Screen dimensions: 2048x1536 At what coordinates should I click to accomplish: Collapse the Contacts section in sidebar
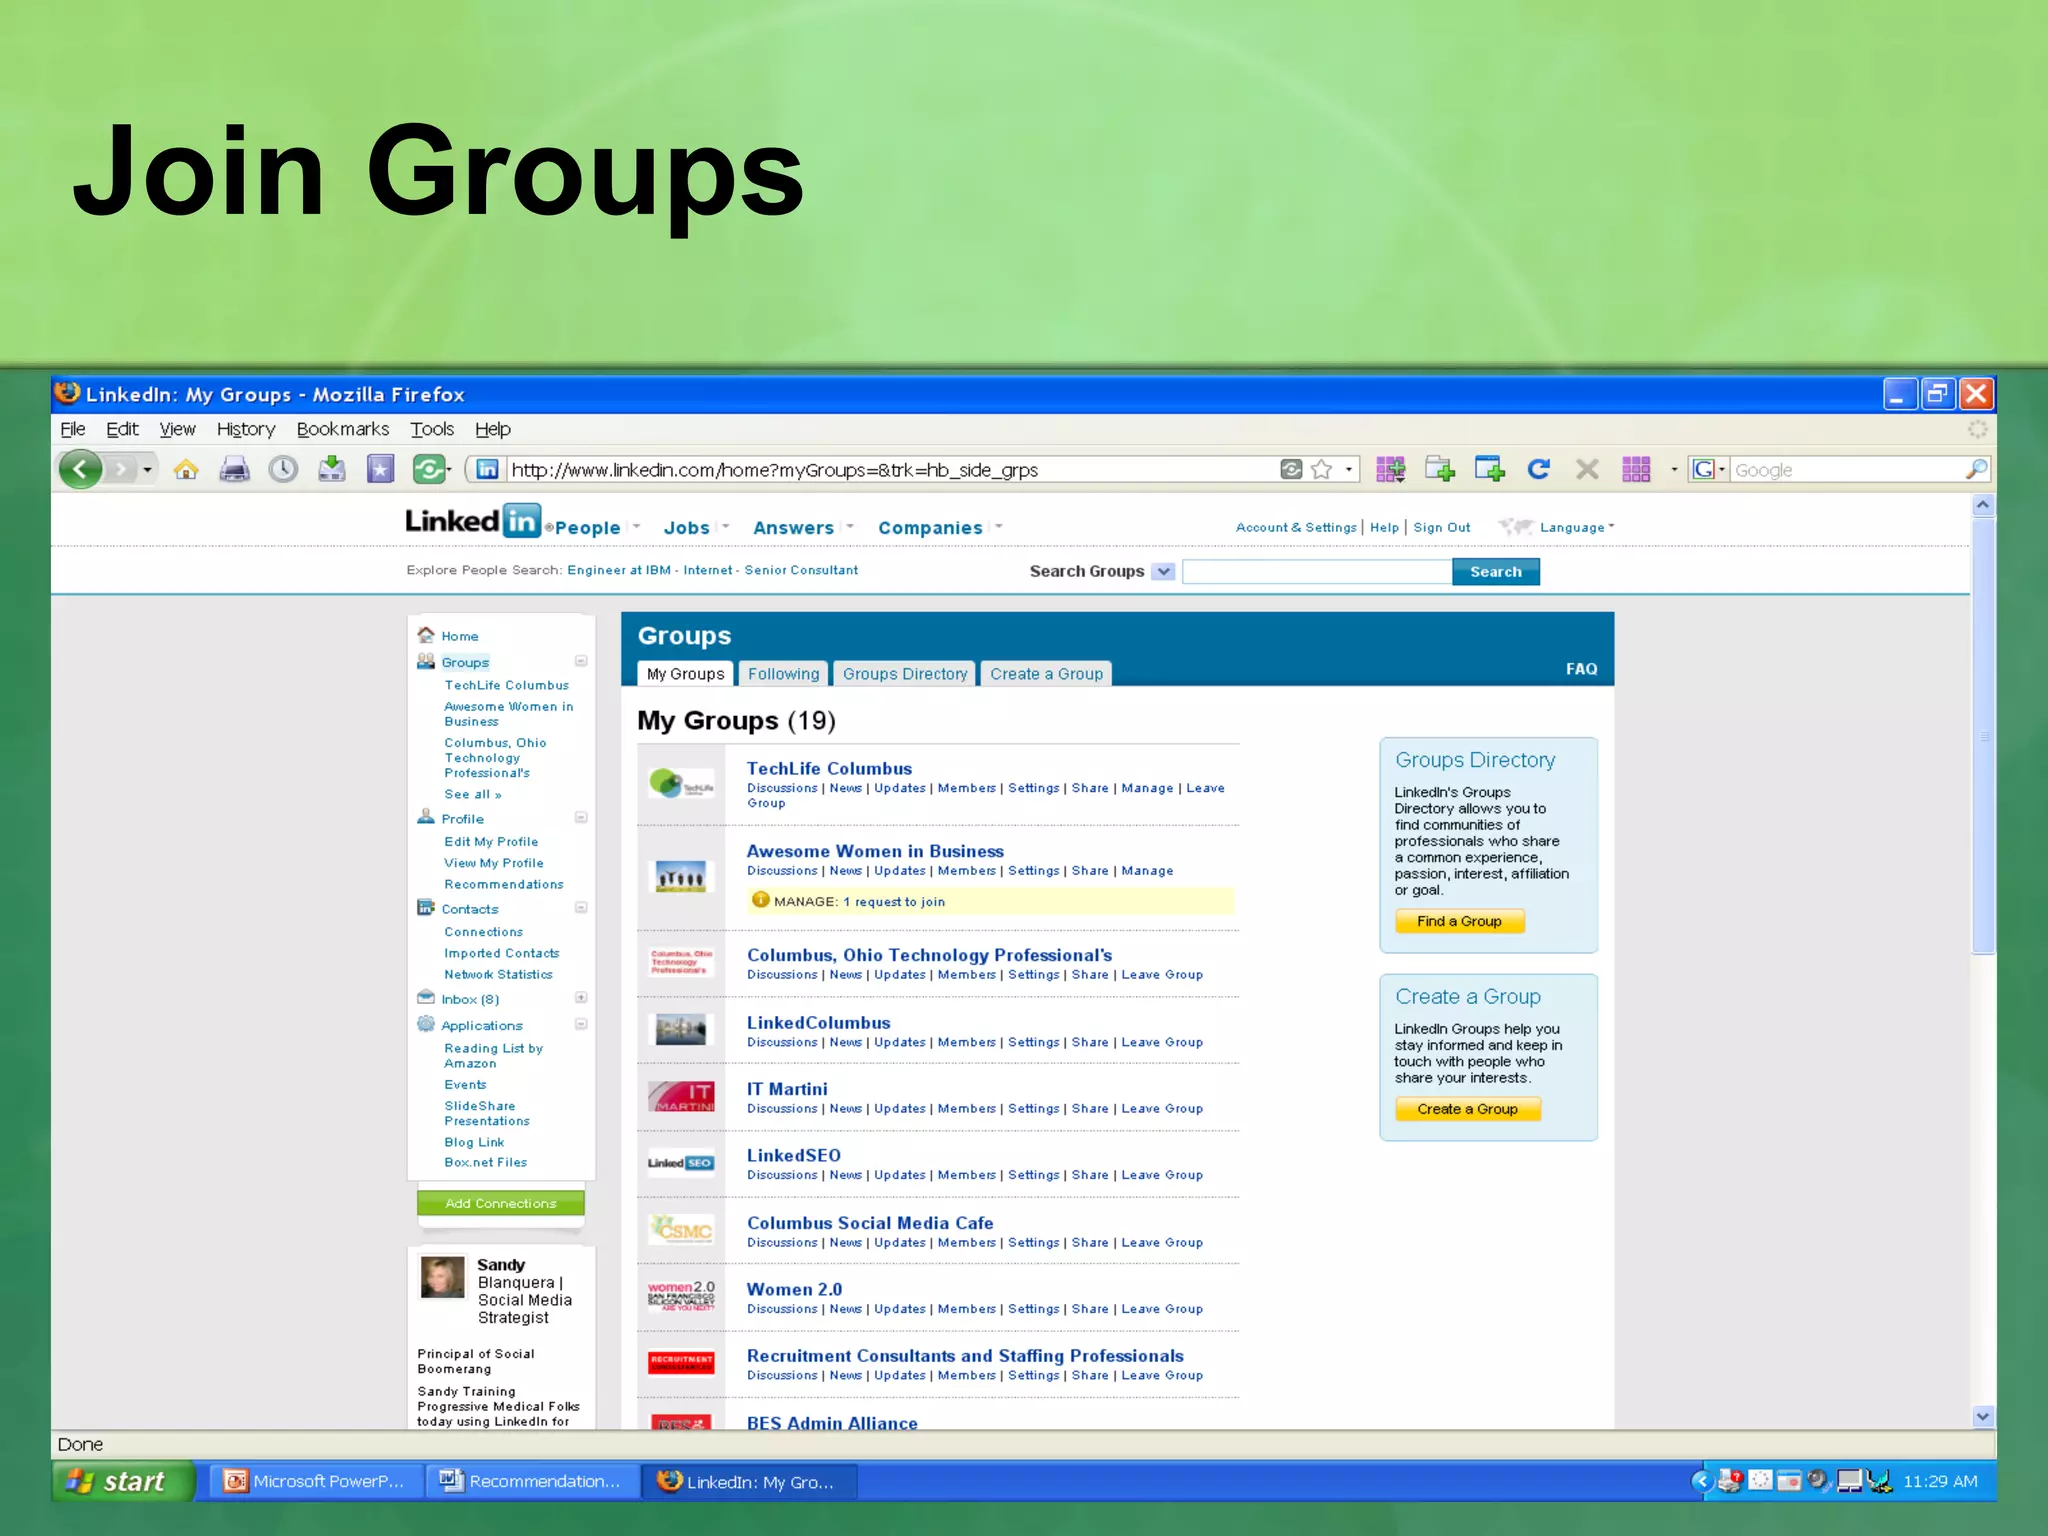pos(581,908)
